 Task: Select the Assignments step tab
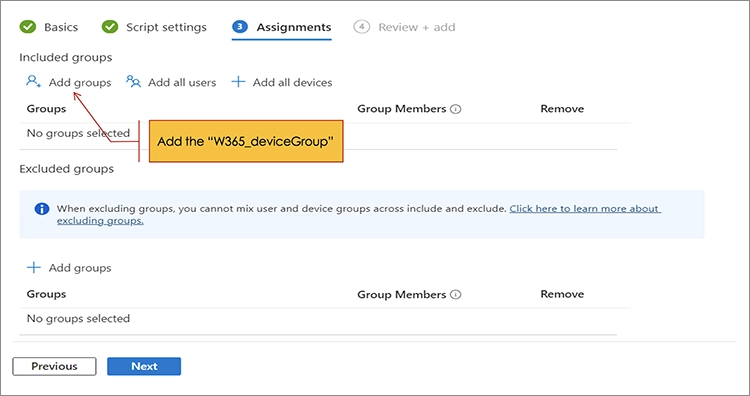point(282,27)
